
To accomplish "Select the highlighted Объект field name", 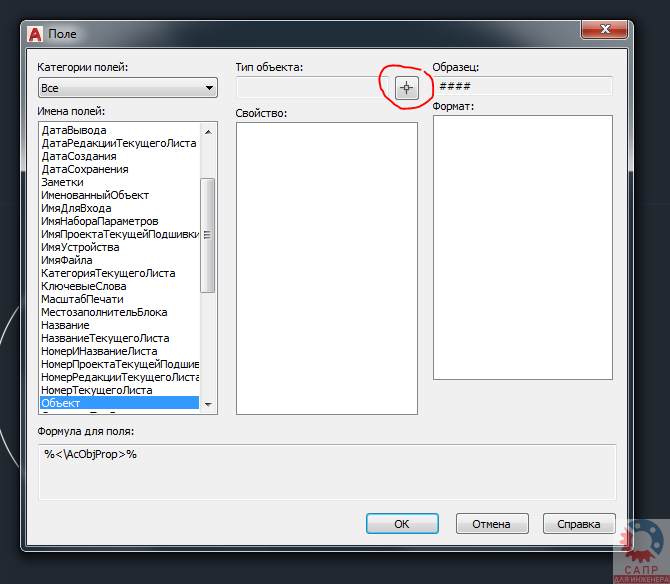I will point(119,403).
